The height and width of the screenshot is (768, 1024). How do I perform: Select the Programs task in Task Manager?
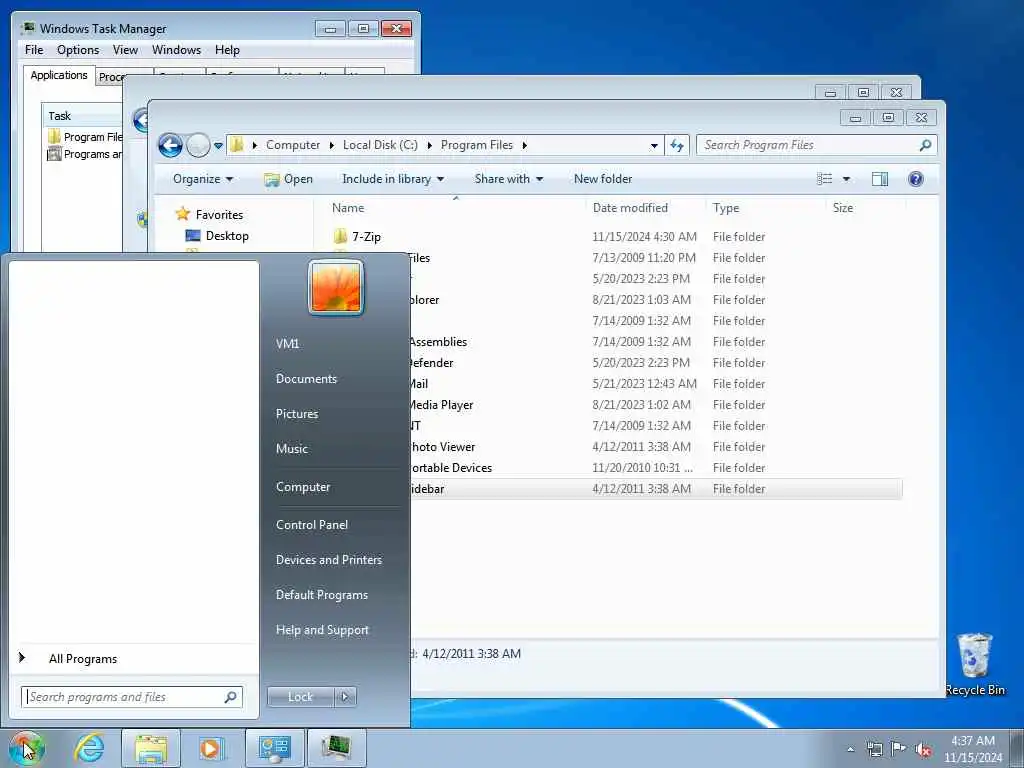pyautogui.click(x=85, y=154)
